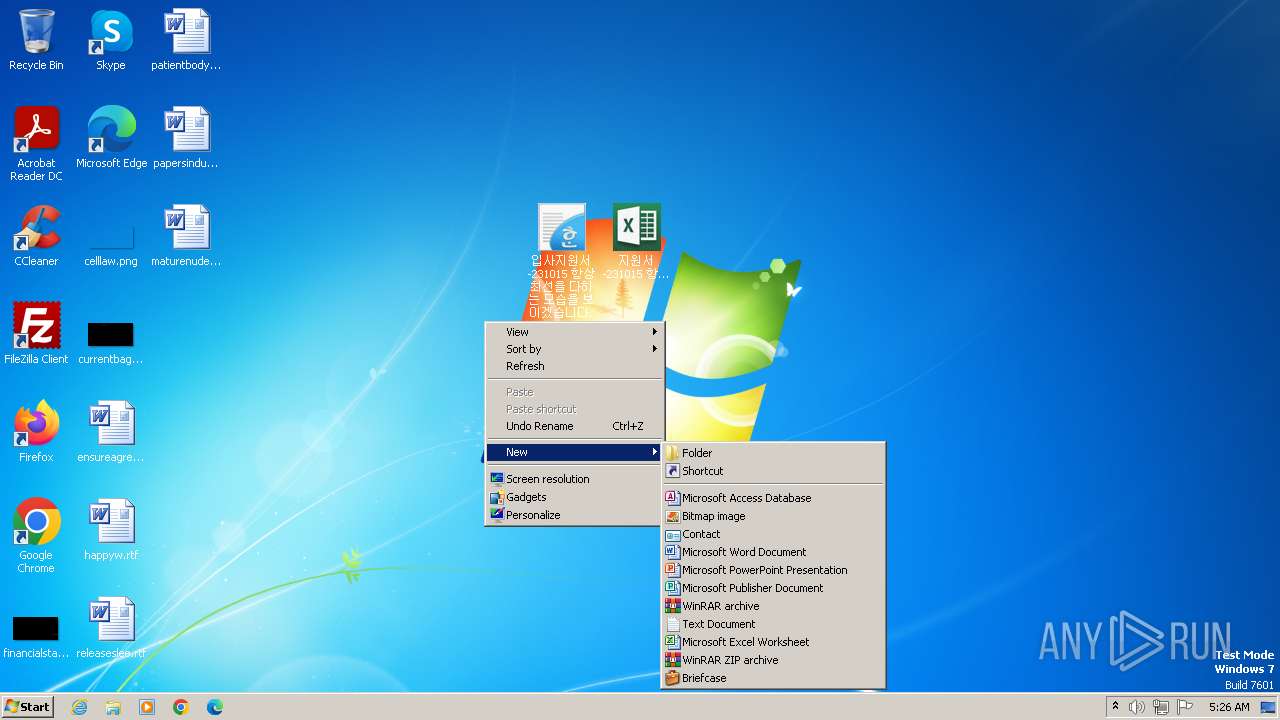
Task: Click the volume speaker tray icon
Action: tap(1137, 707)
